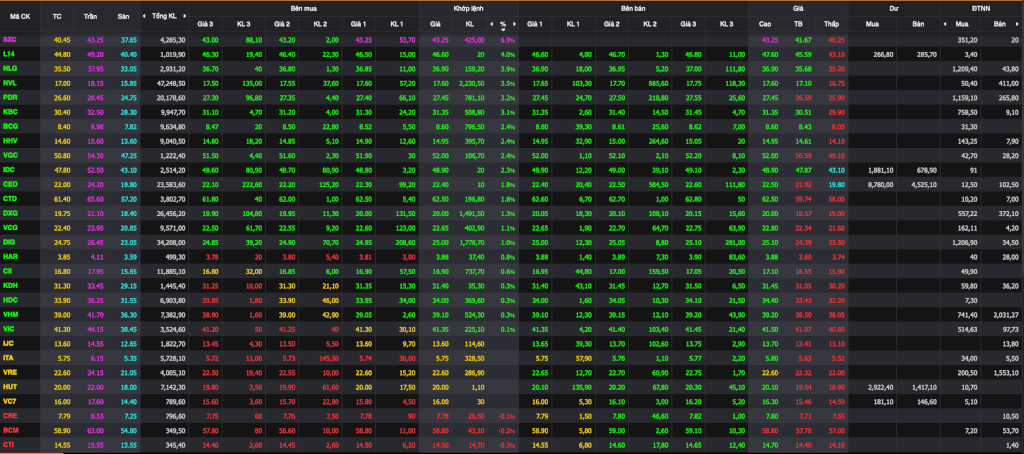Click Giá header under Khớp lệnh
The height and width of the screenshot is (454, 1024).
pyautogui.click(x=436, y=24)
